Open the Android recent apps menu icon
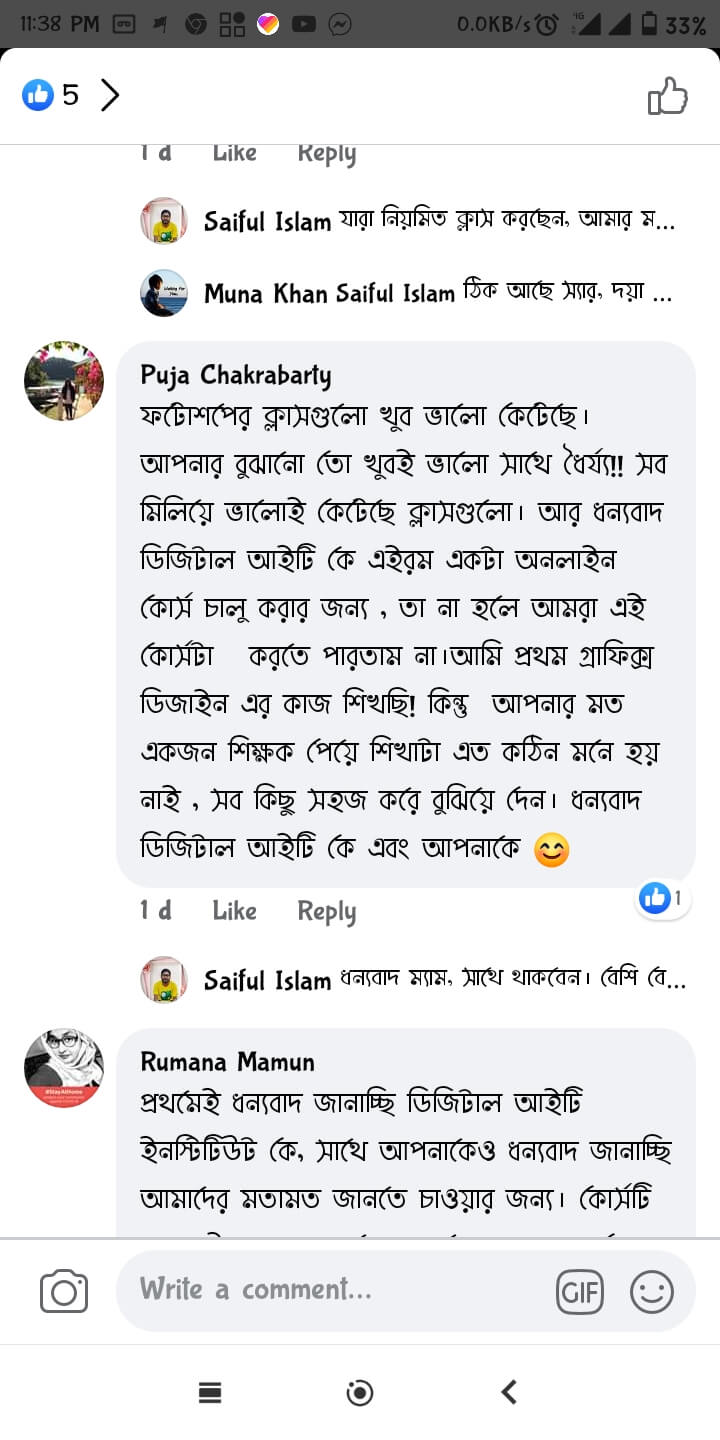The width and height of the screenshot is (720, 1440). pos(210,1392)
